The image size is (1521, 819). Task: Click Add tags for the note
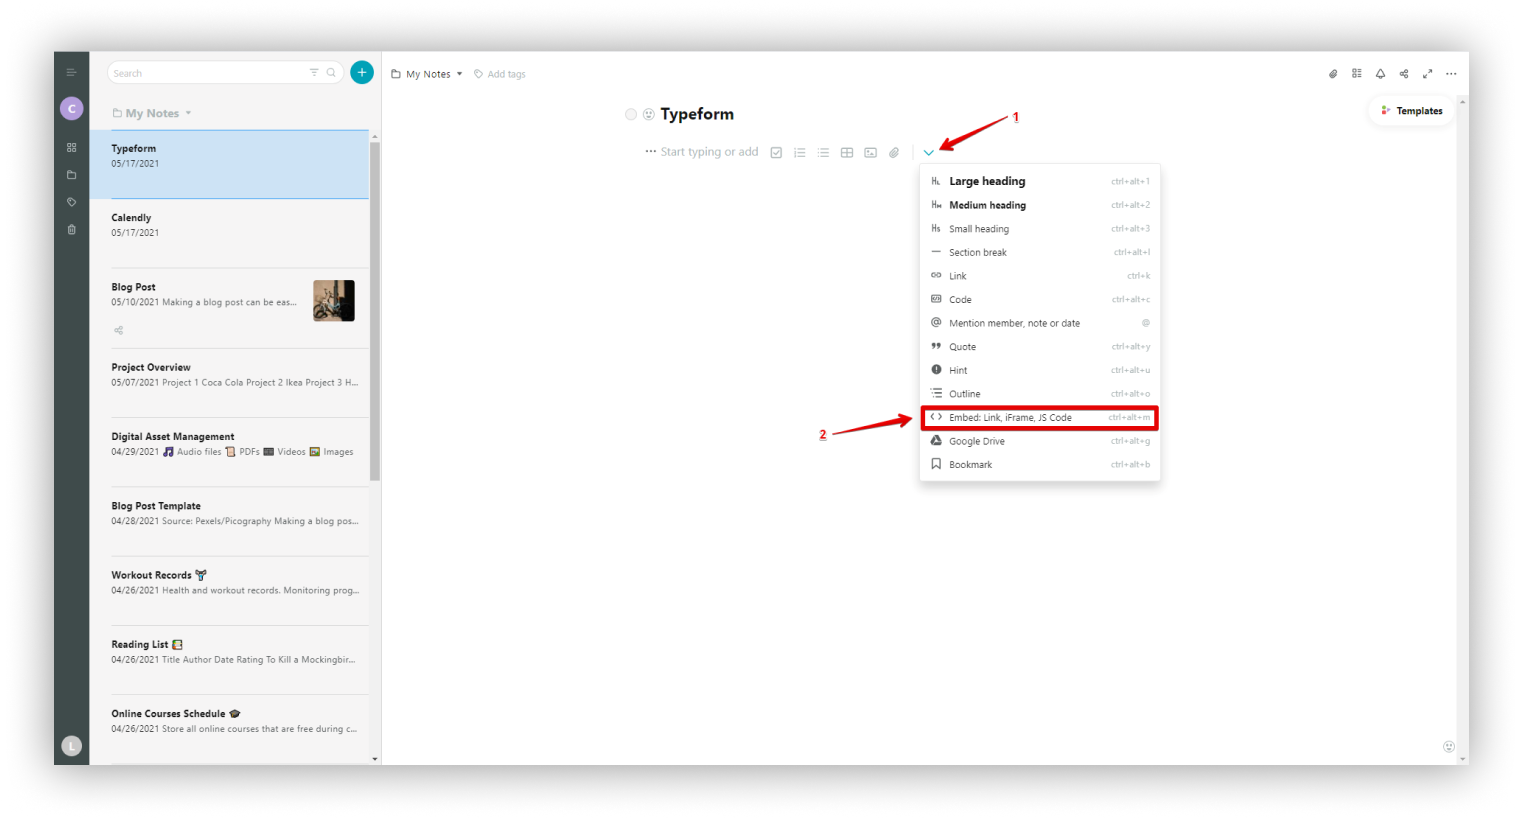500,74
